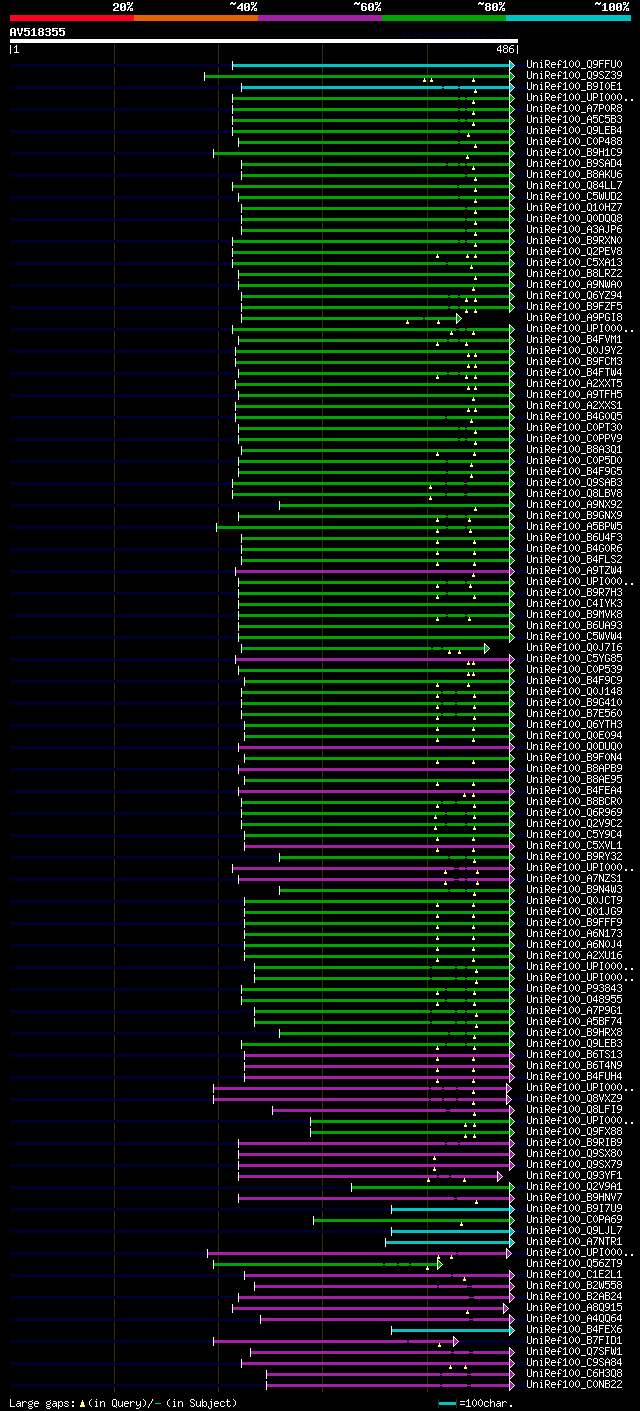
Task: Choose the UniRef100_C4IYK3 hit label
Action: coord(574,604)
